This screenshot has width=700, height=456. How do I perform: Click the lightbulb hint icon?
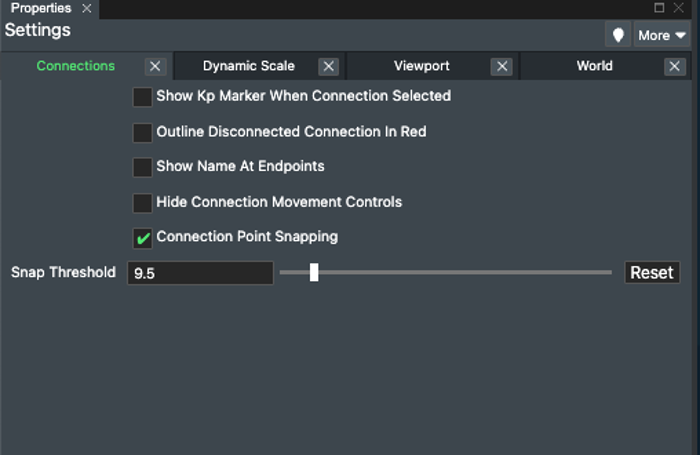pos(618,35)
